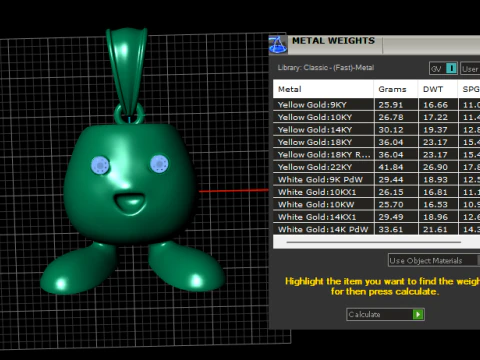This screenshot has width=480, height=360.
Task: Select the Yellow Gold:10KY row
Action: tap(377, 117)
